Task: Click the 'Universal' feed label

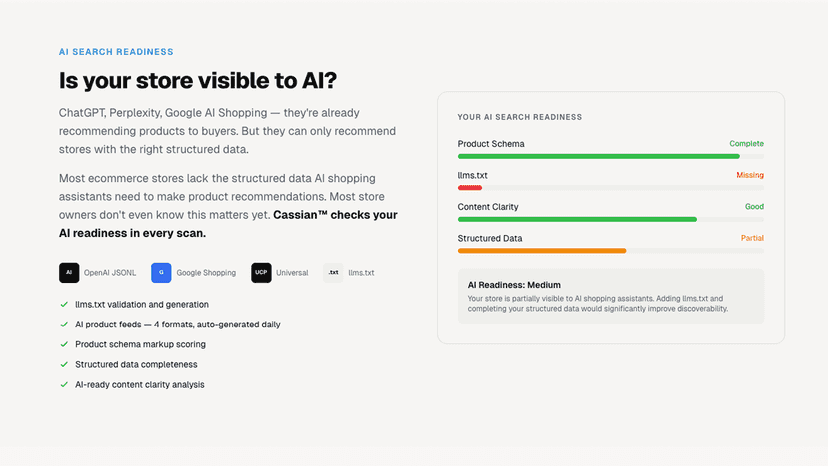Action: pos(292,273)
